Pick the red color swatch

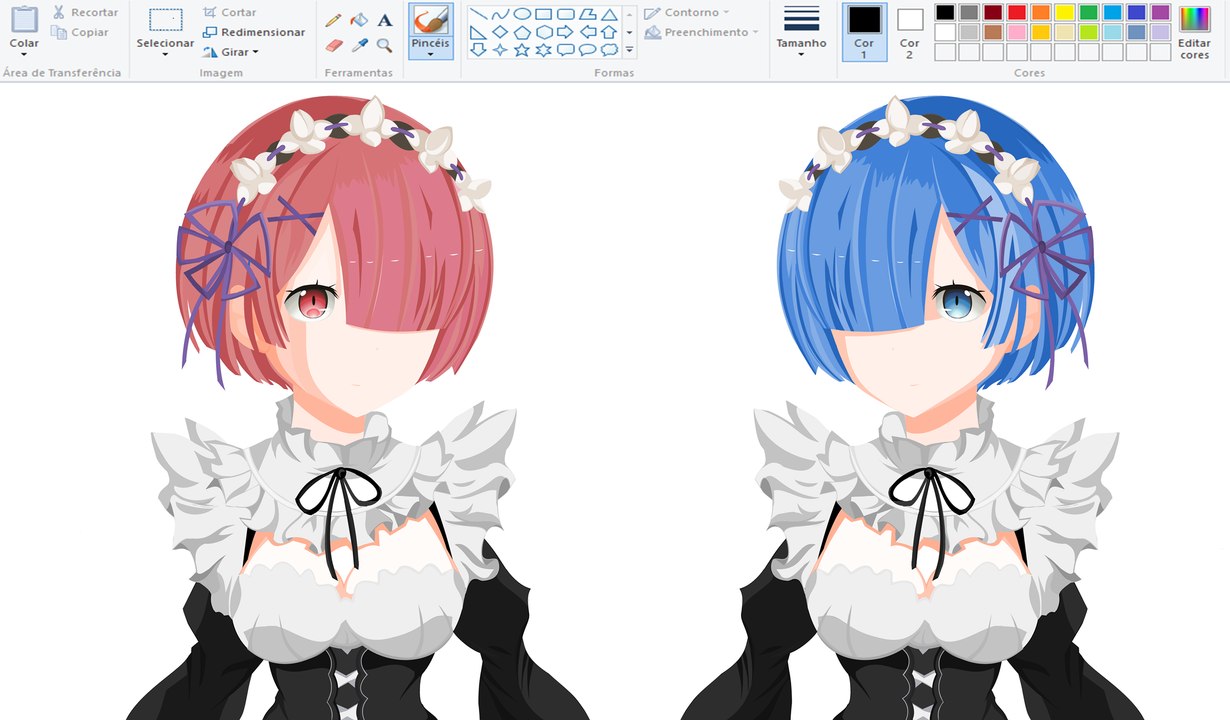[x=1017, y=13]
